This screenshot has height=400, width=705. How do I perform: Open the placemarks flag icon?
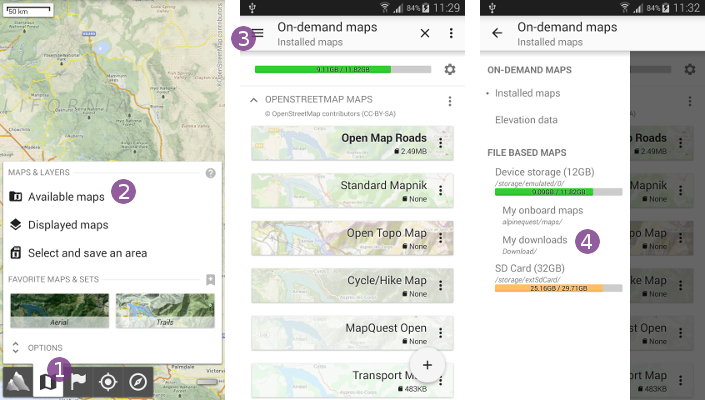pyautogui.click(x=78, y=382)
